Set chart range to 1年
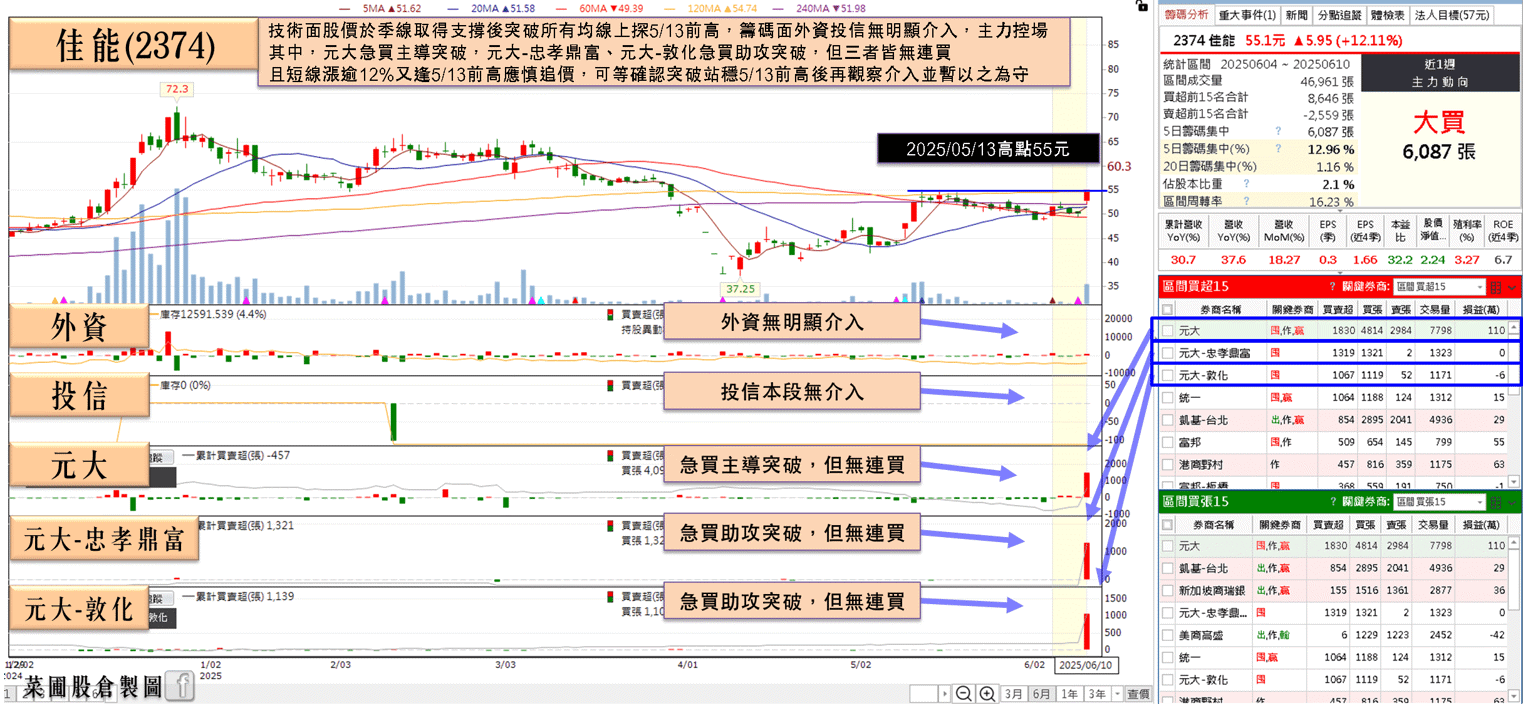Image resolution: width=1523 pixels, height=720 pixels. tap(1069, 694)
